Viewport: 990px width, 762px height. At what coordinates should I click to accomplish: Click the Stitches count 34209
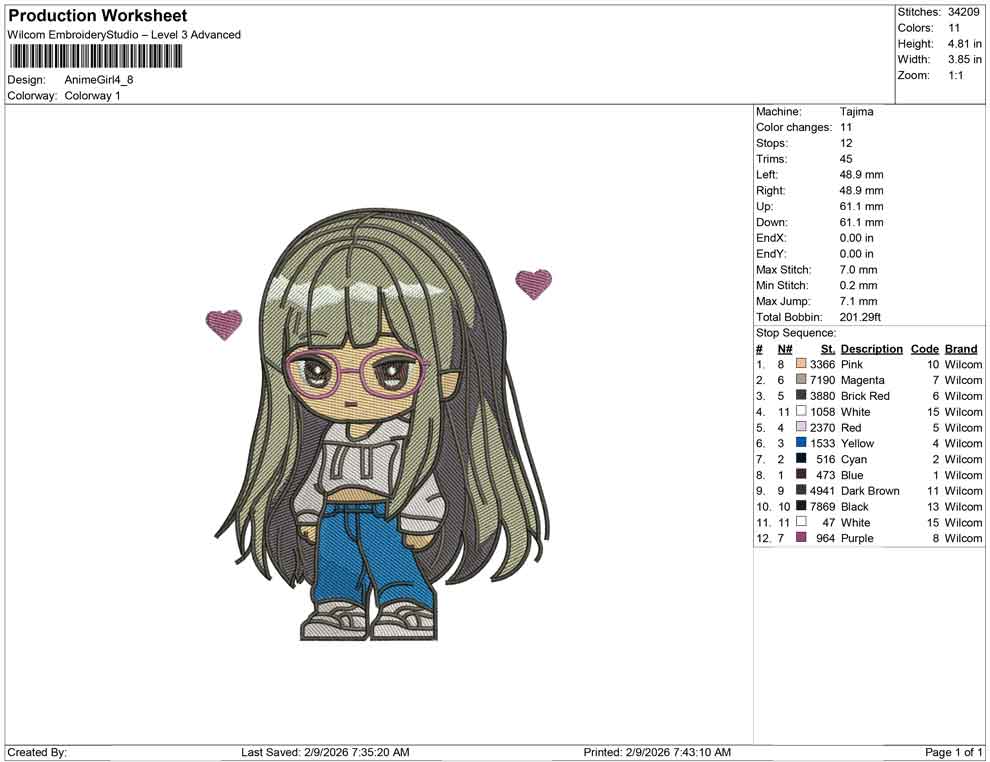[x=964, y=12]
